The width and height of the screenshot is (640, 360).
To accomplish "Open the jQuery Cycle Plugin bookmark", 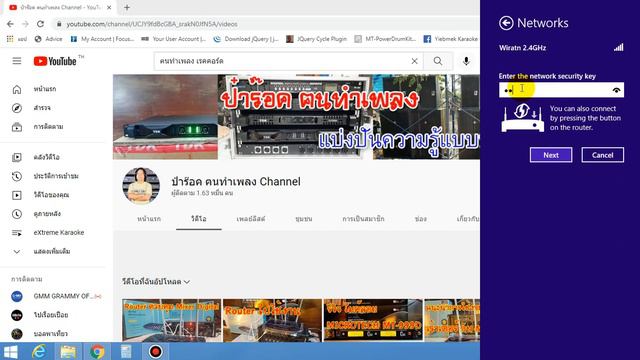I will [x=316, y=39].
